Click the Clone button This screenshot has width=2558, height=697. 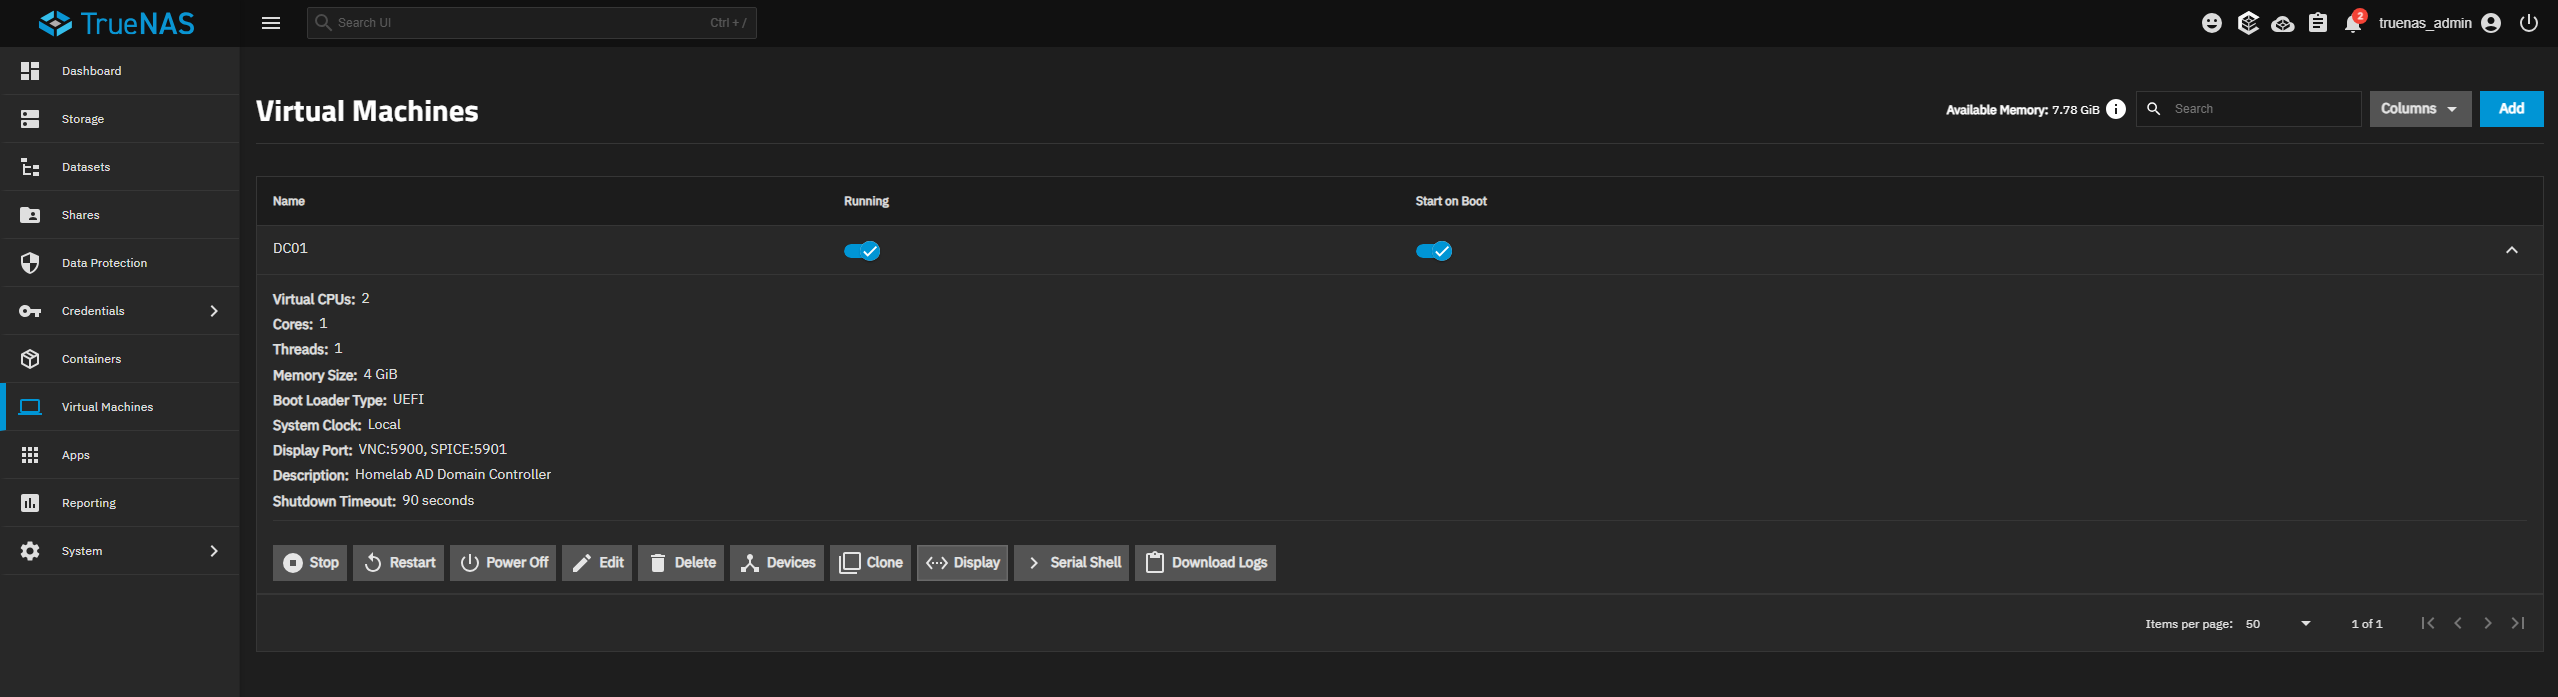tap(870, 563)
